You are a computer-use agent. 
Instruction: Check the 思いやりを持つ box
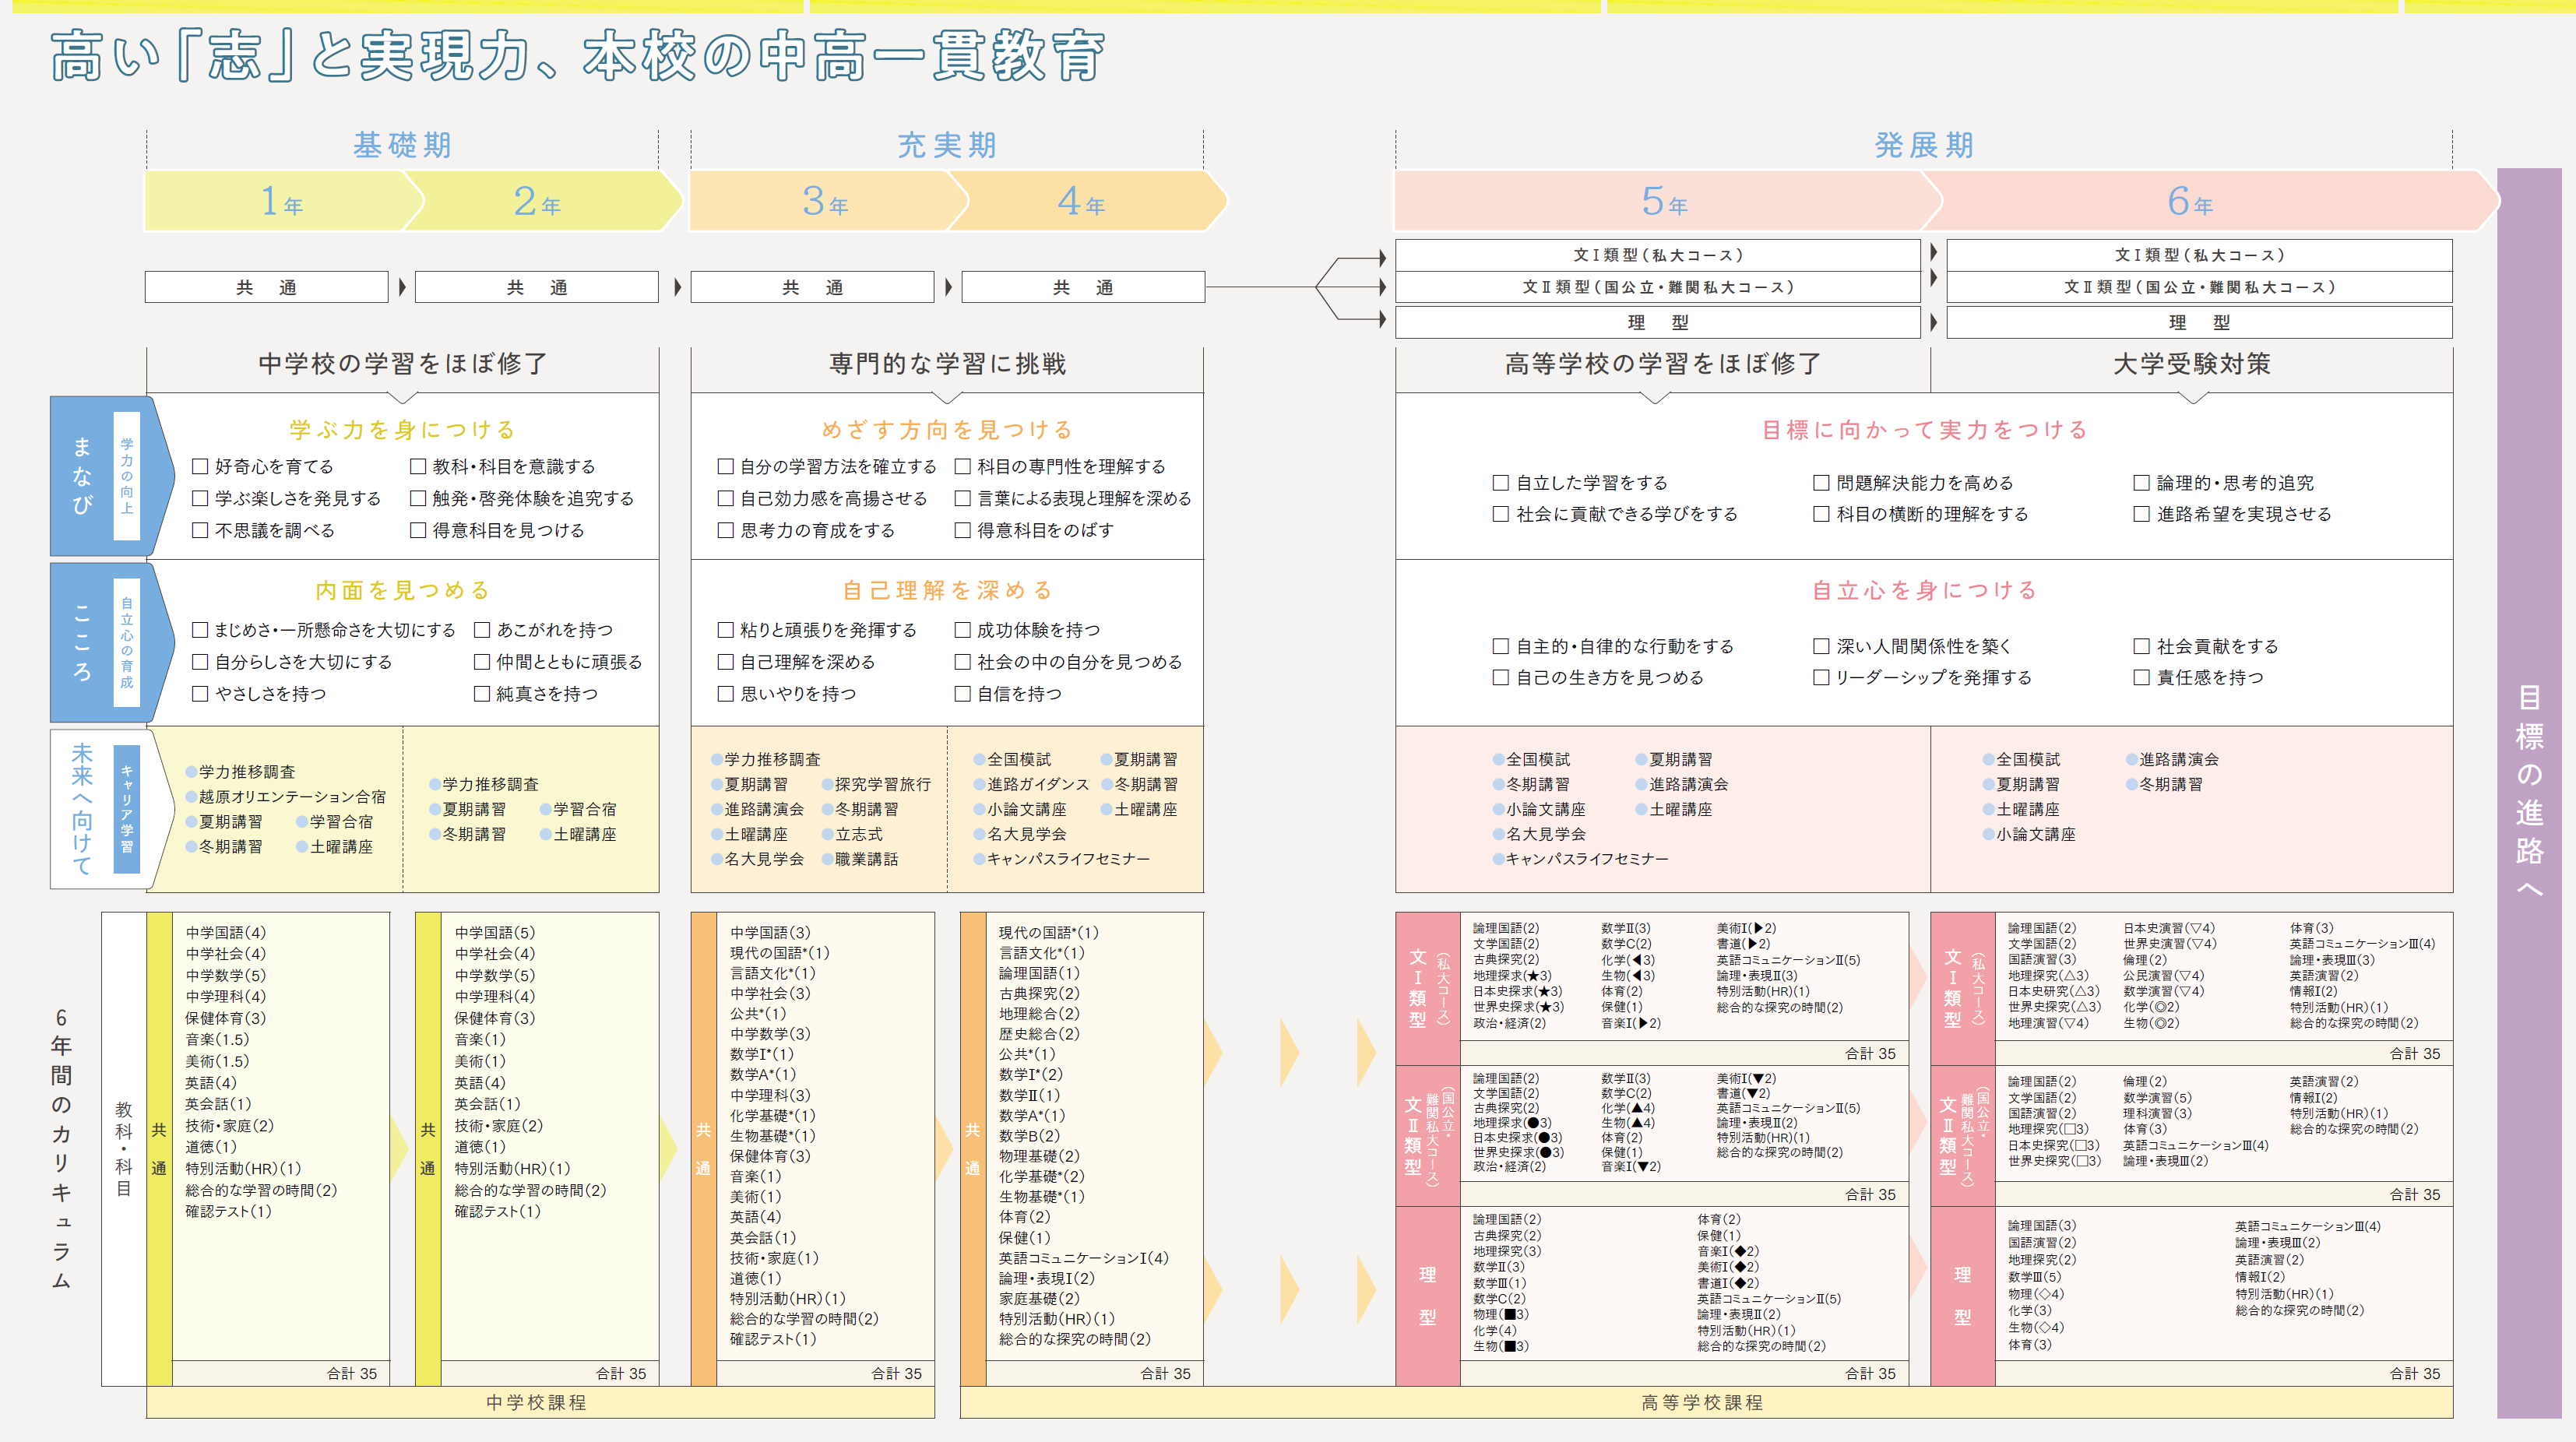[726, 694]
